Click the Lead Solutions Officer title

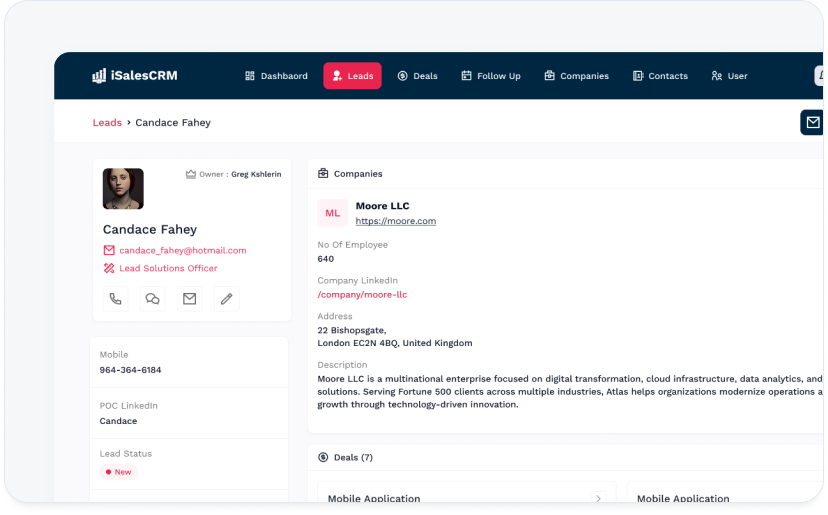168,268
